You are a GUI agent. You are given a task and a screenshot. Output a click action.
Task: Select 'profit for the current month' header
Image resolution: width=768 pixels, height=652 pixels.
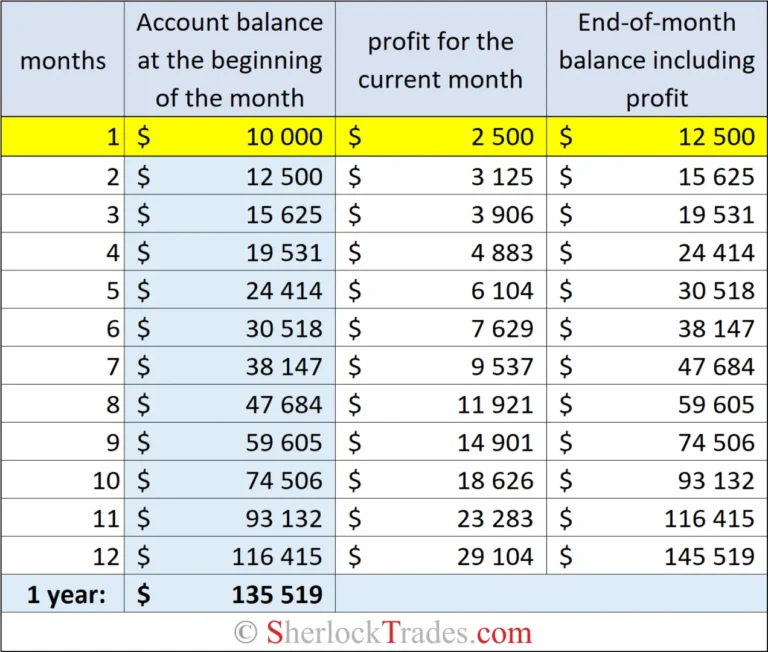440,60
